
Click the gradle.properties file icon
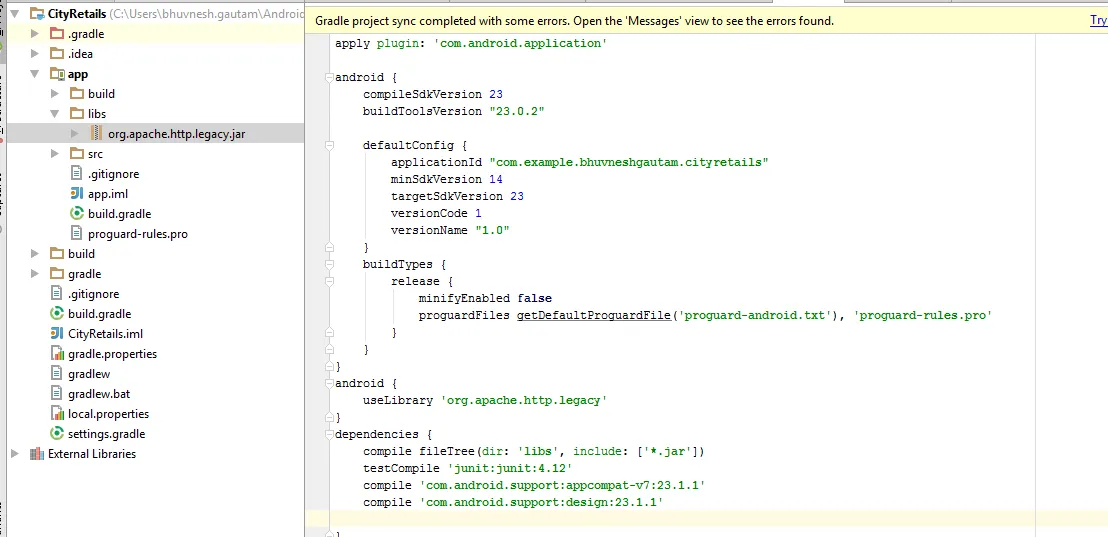pos(57,353)
